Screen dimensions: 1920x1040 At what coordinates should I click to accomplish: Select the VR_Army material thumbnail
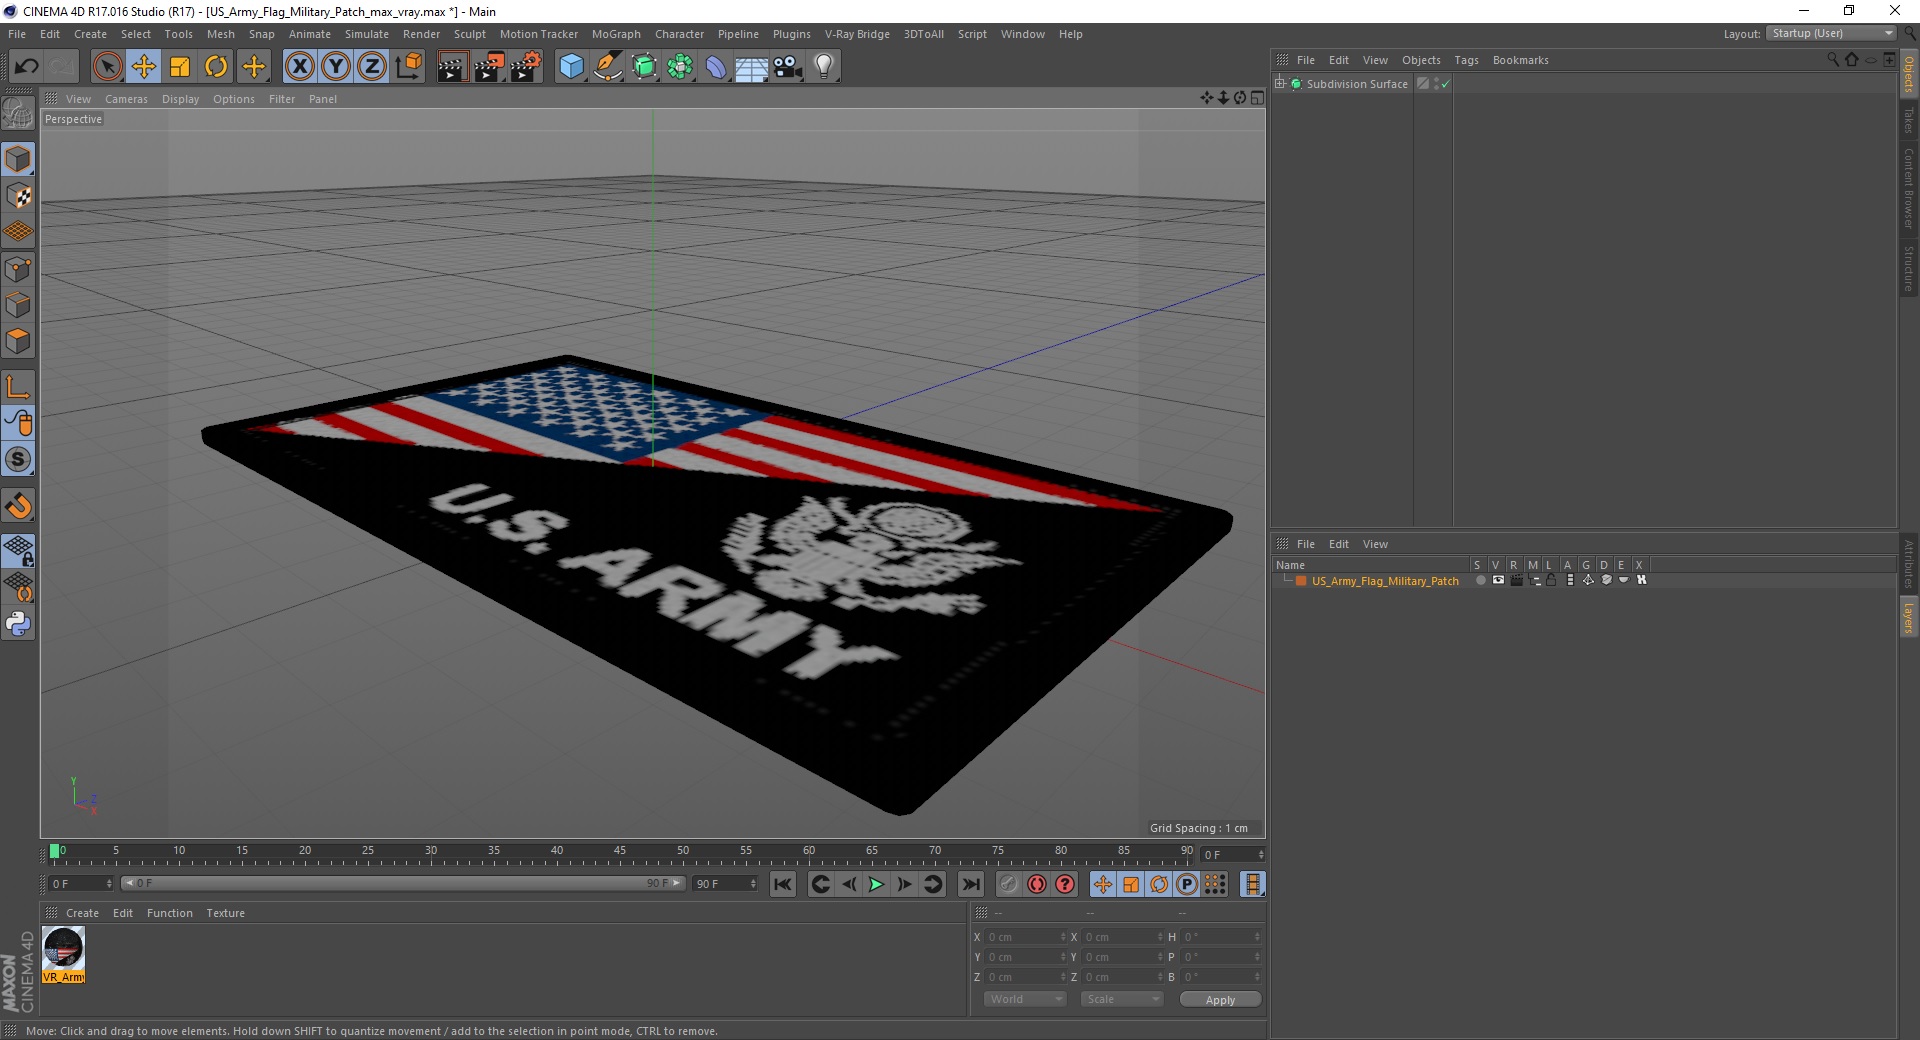tap(64, 954)
